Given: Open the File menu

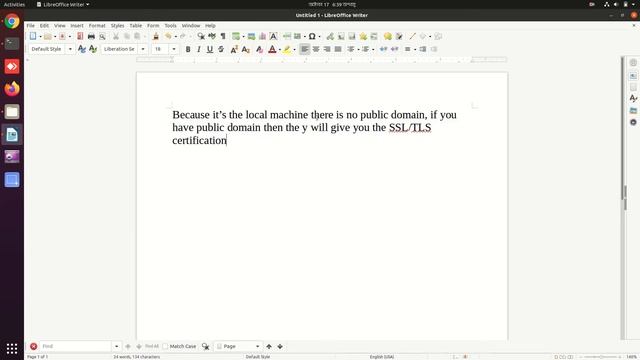Looking at the screenshot, I should pyautogui.click(x=31, y=25).
